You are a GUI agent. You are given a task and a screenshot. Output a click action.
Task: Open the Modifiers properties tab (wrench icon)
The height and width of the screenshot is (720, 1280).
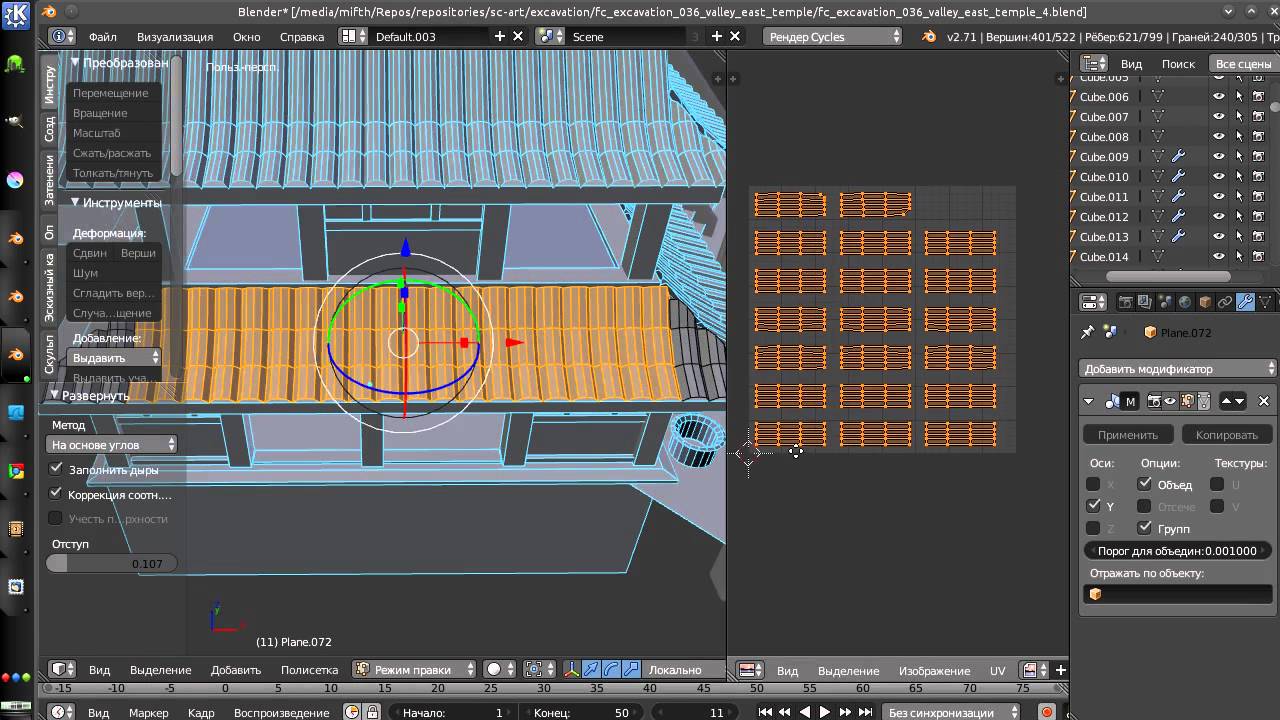pos(1245,301)
